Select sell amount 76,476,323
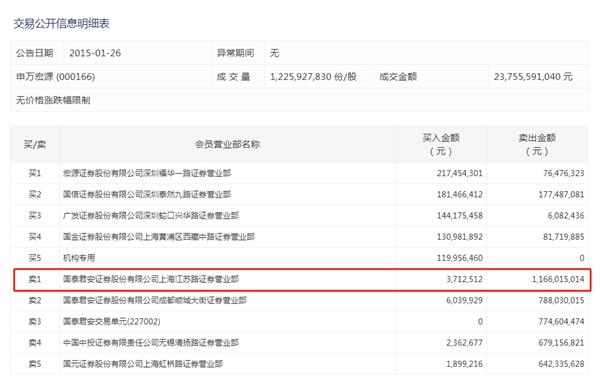600x391 pixels. point(564,173)
